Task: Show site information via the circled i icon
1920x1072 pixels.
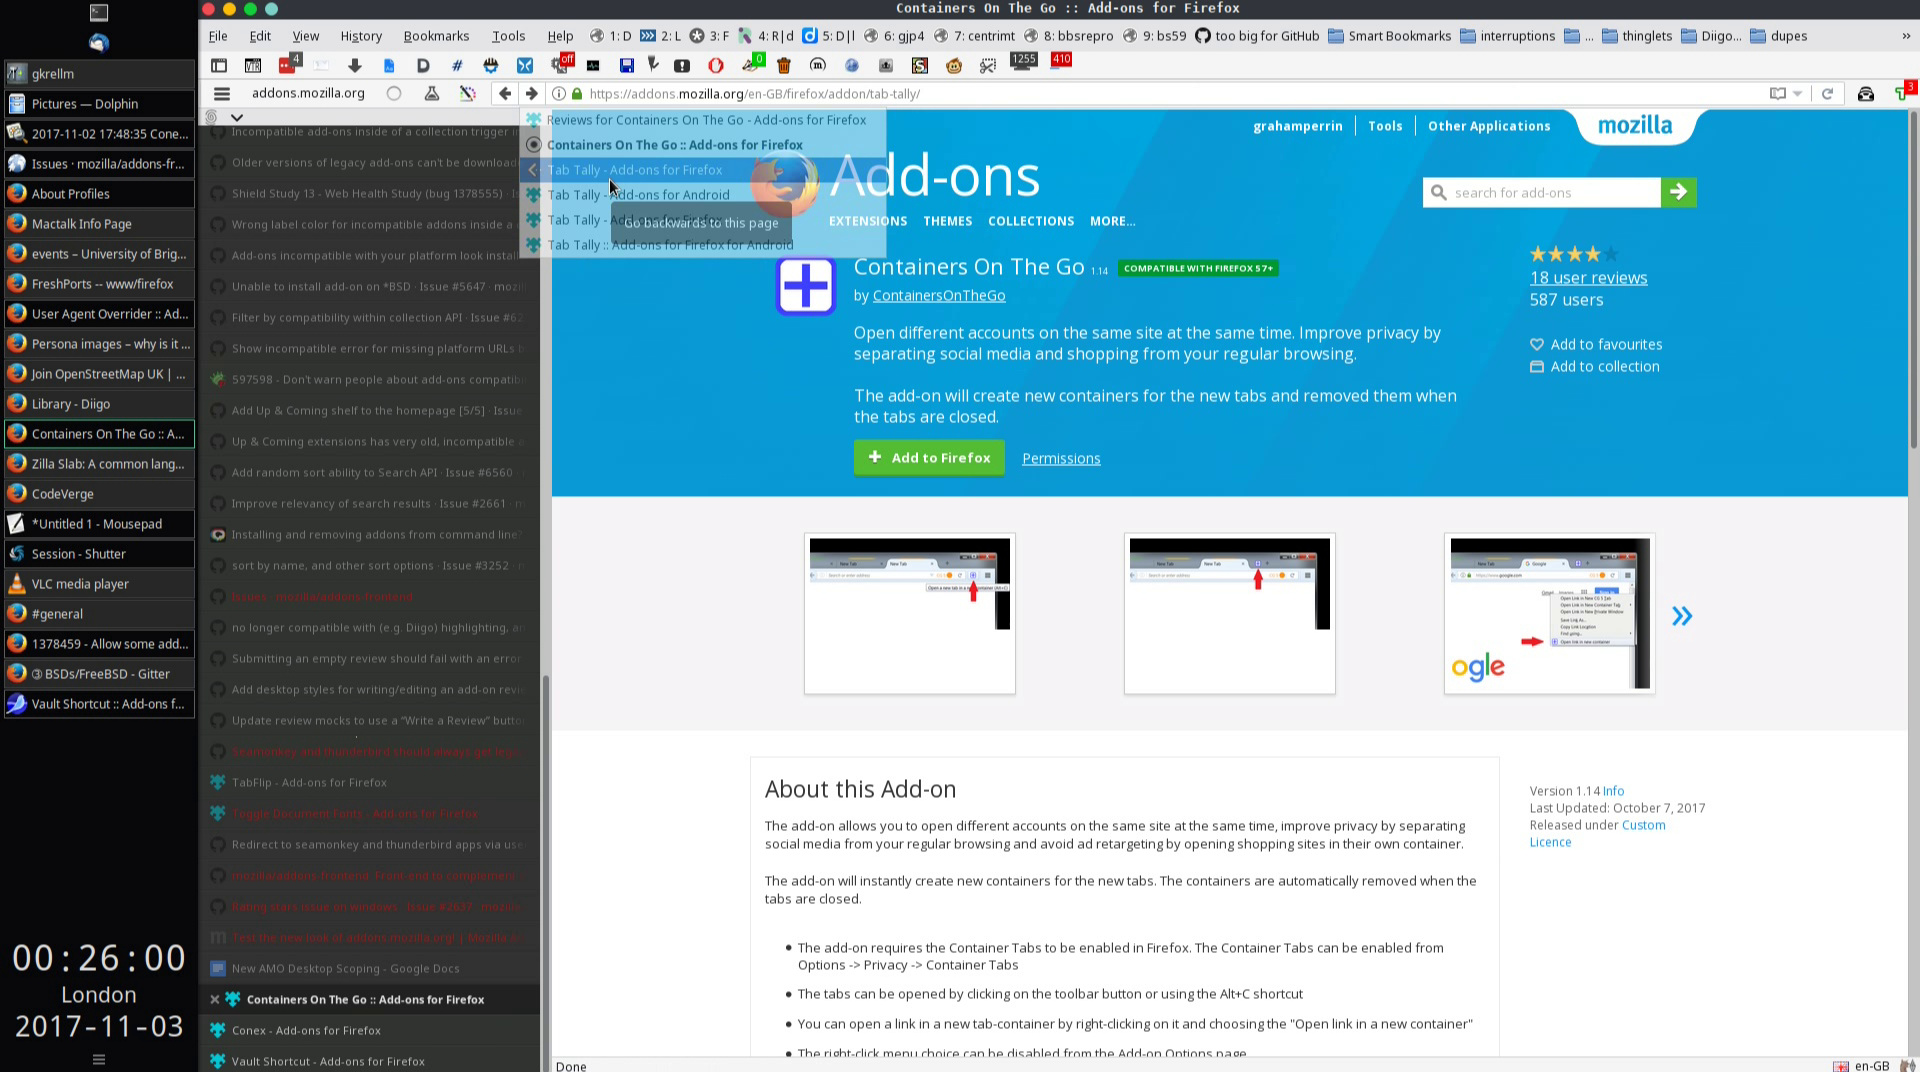Action: pyautogui.click(x=559, y=94)
